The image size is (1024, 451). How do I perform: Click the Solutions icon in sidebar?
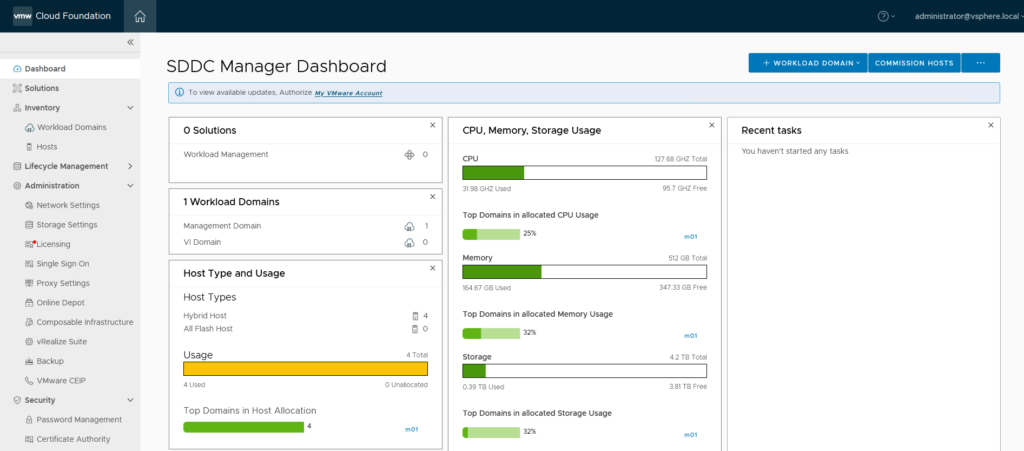click(18, 88)
